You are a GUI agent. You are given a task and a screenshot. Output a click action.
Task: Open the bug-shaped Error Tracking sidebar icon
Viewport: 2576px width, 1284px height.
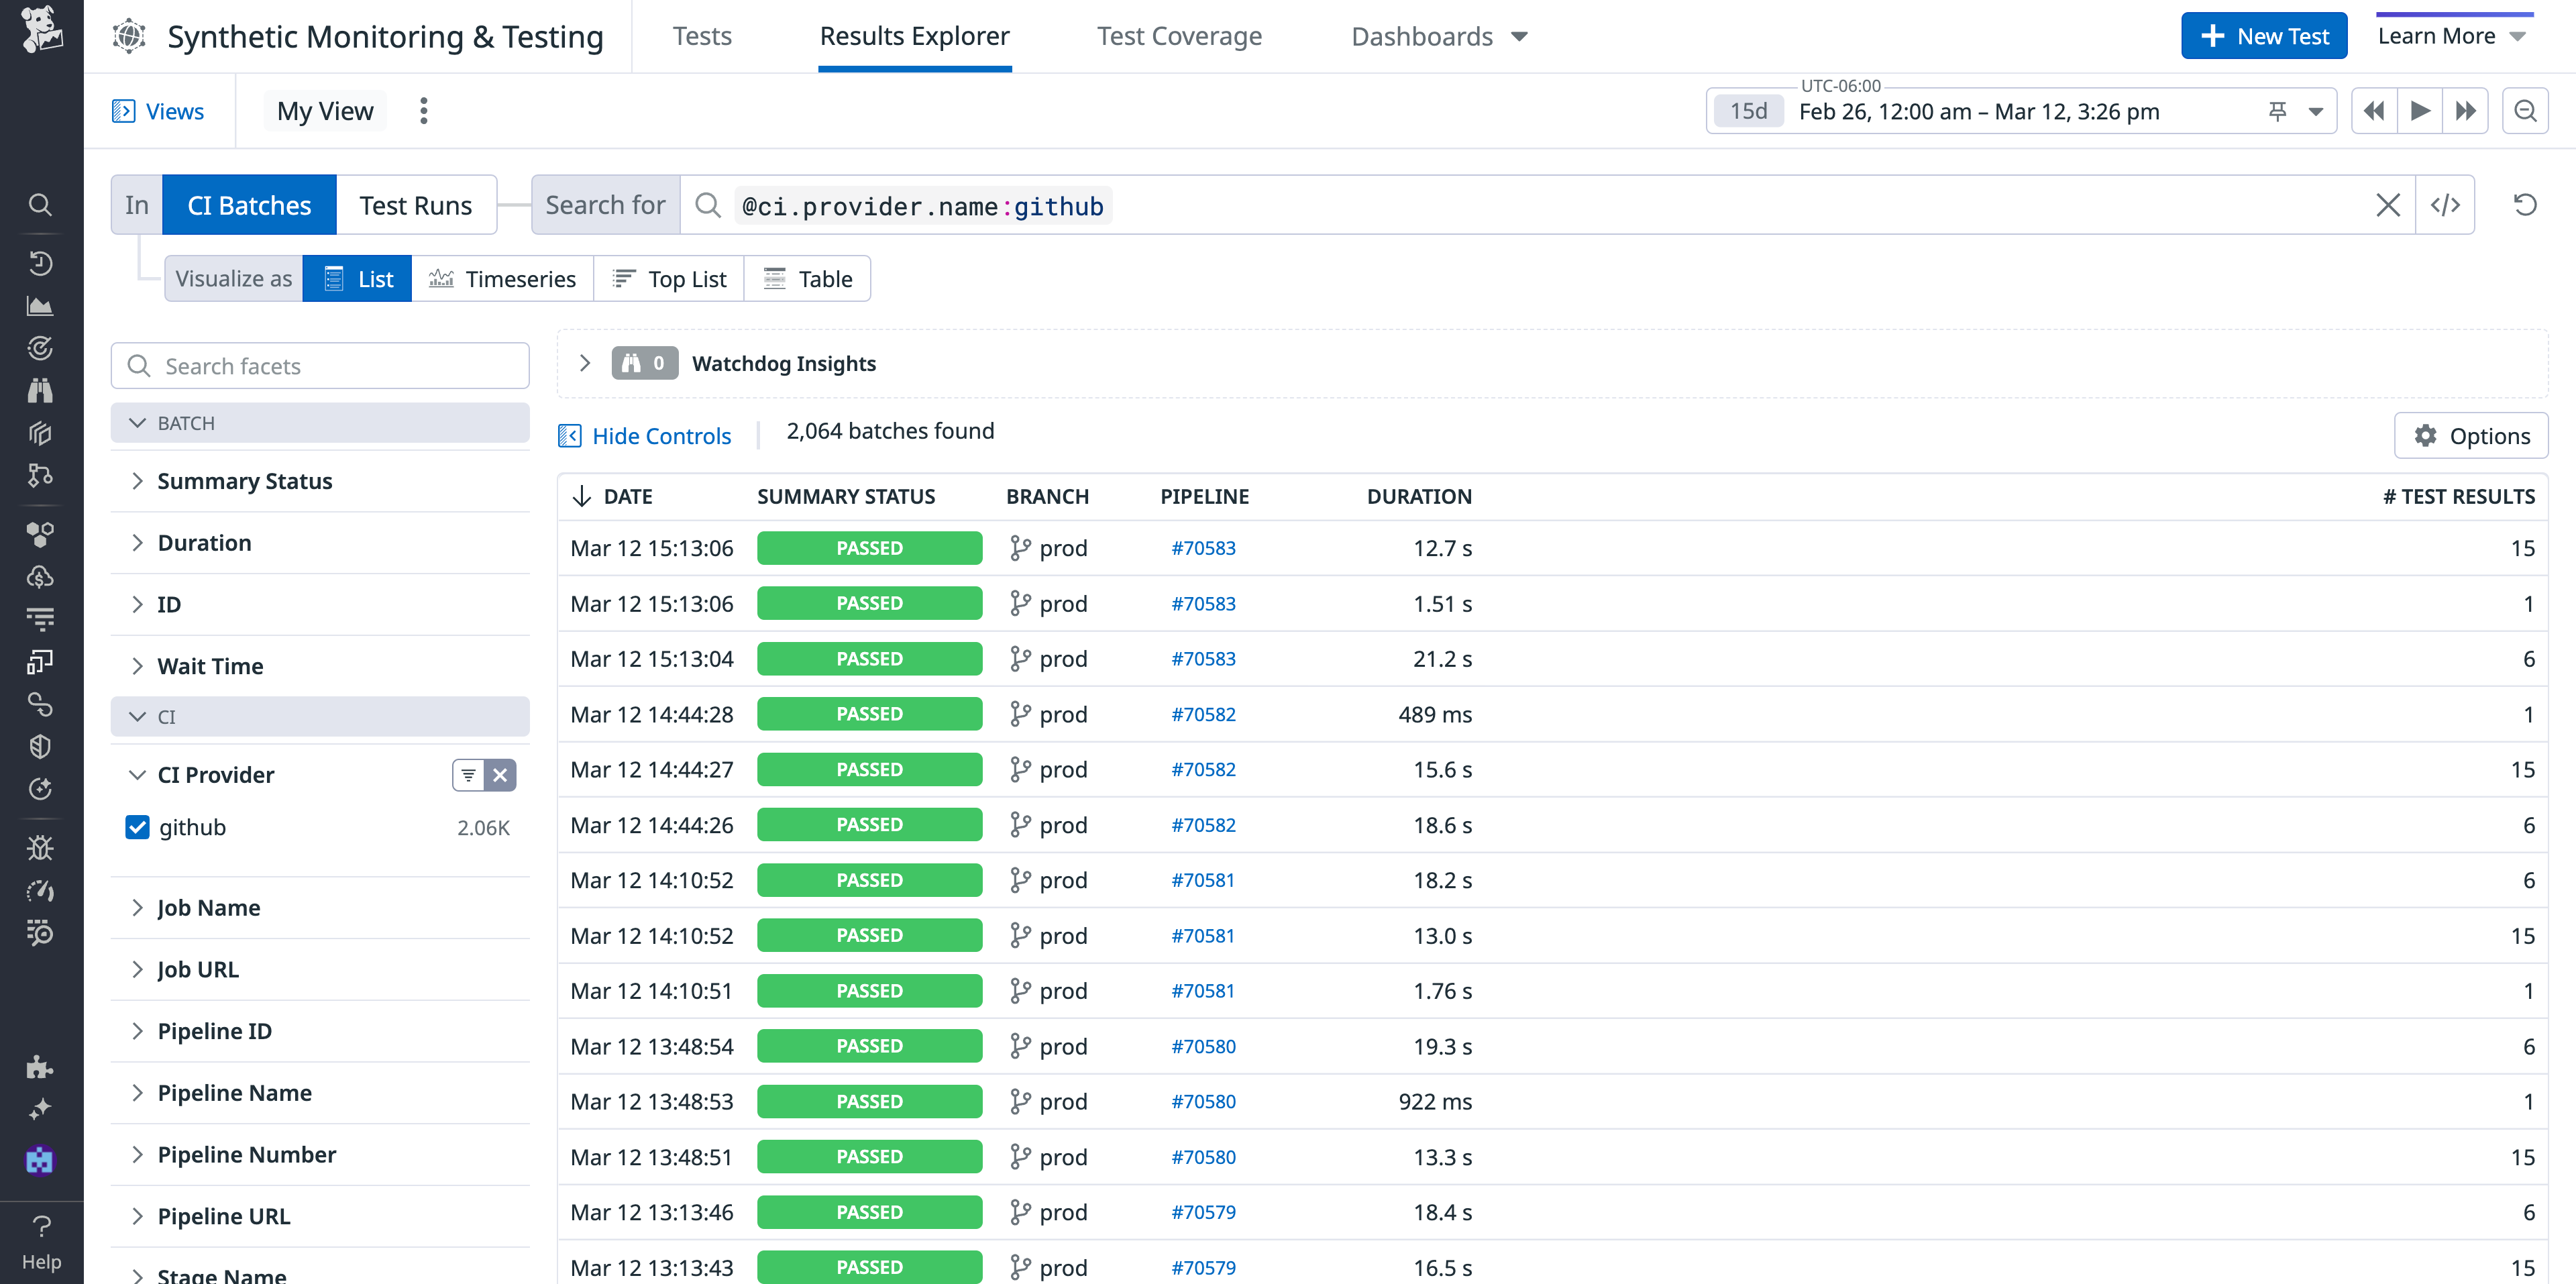point(40,847)
